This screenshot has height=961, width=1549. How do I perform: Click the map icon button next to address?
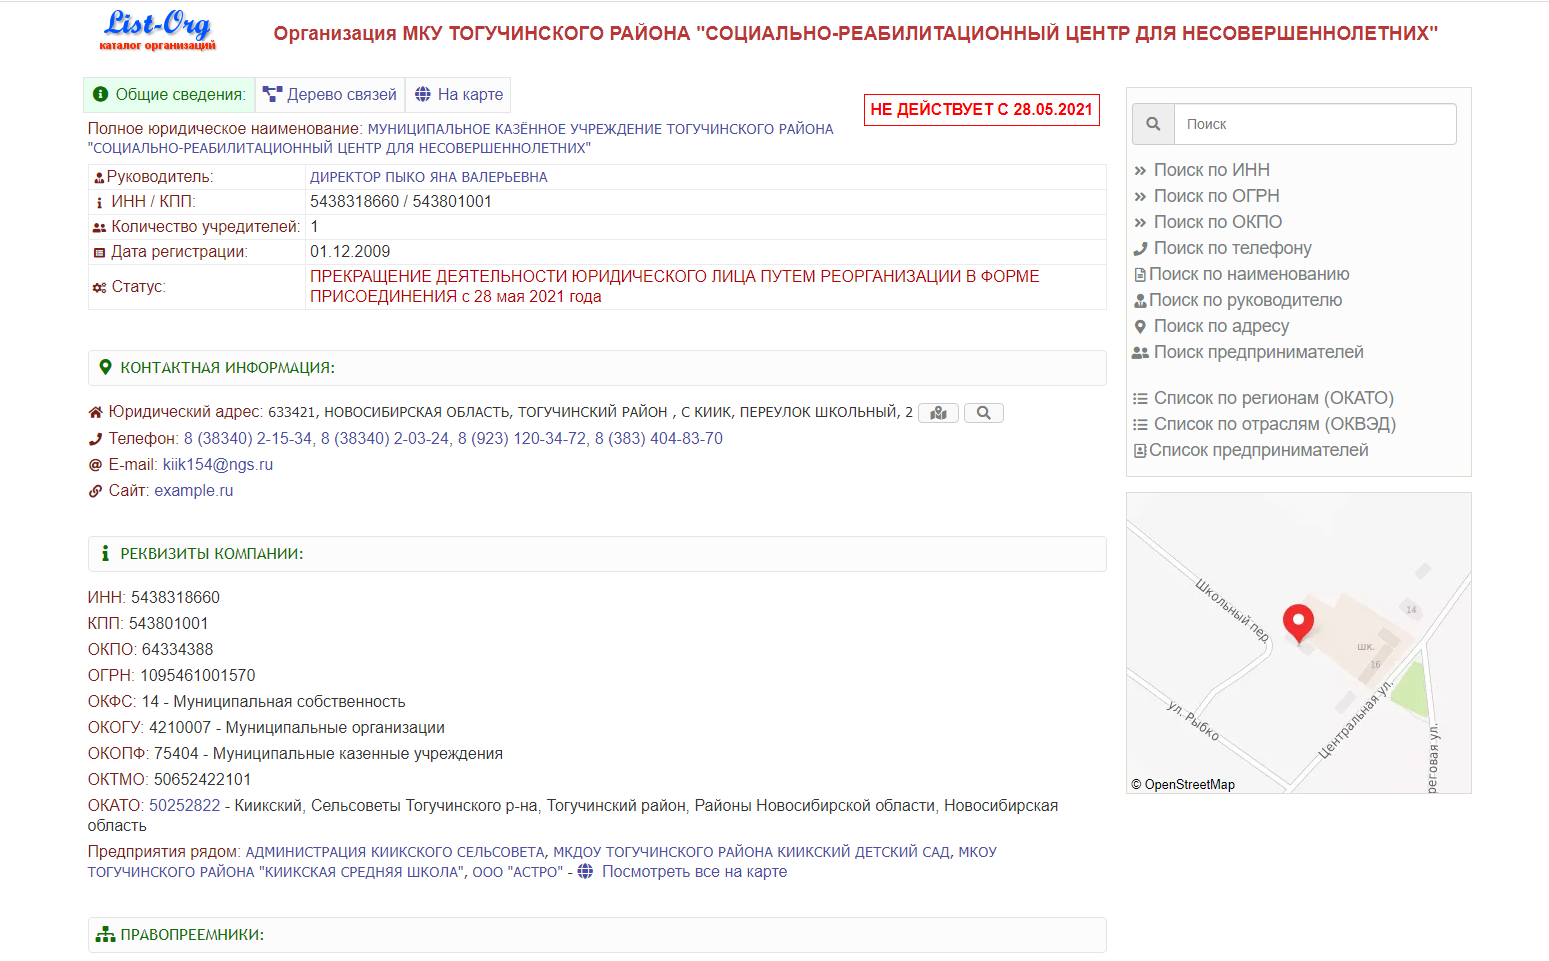(x=938, y=413)
